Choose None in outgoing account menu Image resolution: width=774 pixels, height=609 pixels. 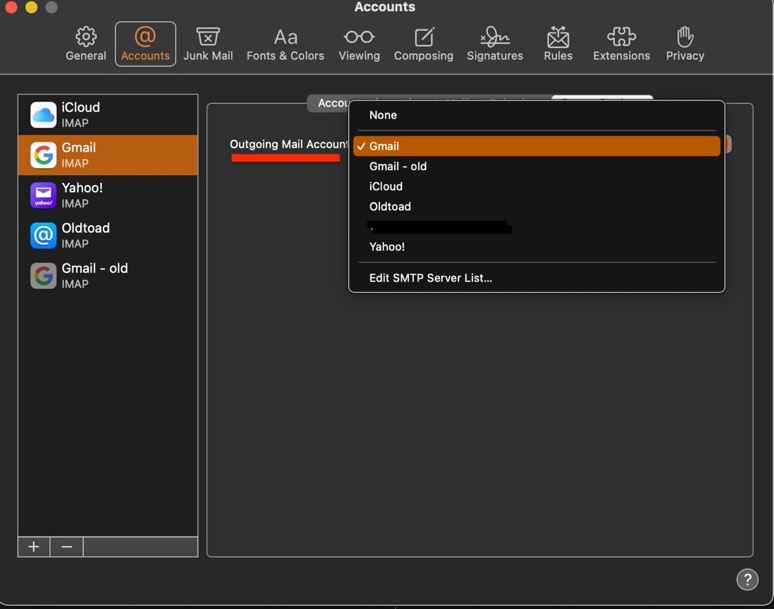pyautogui.click(x=537, y=115)
